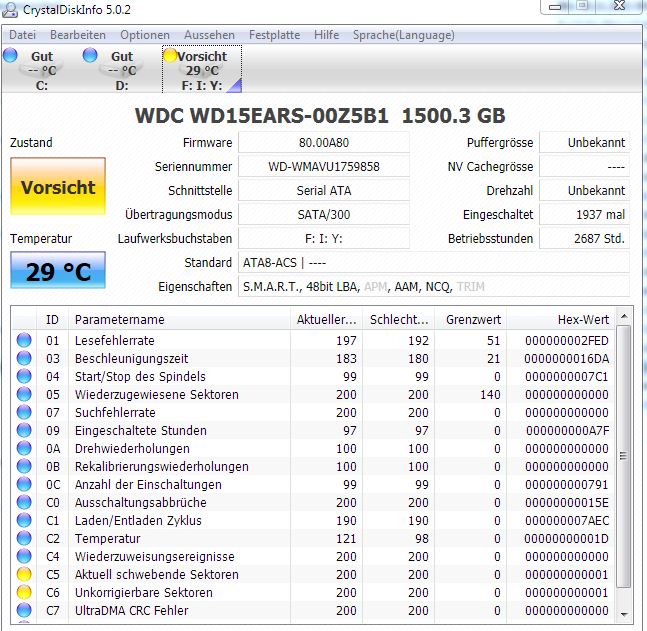Click the SMART list vertical scrollbar thumb
The image size is (647, 631).
point(624,456)
